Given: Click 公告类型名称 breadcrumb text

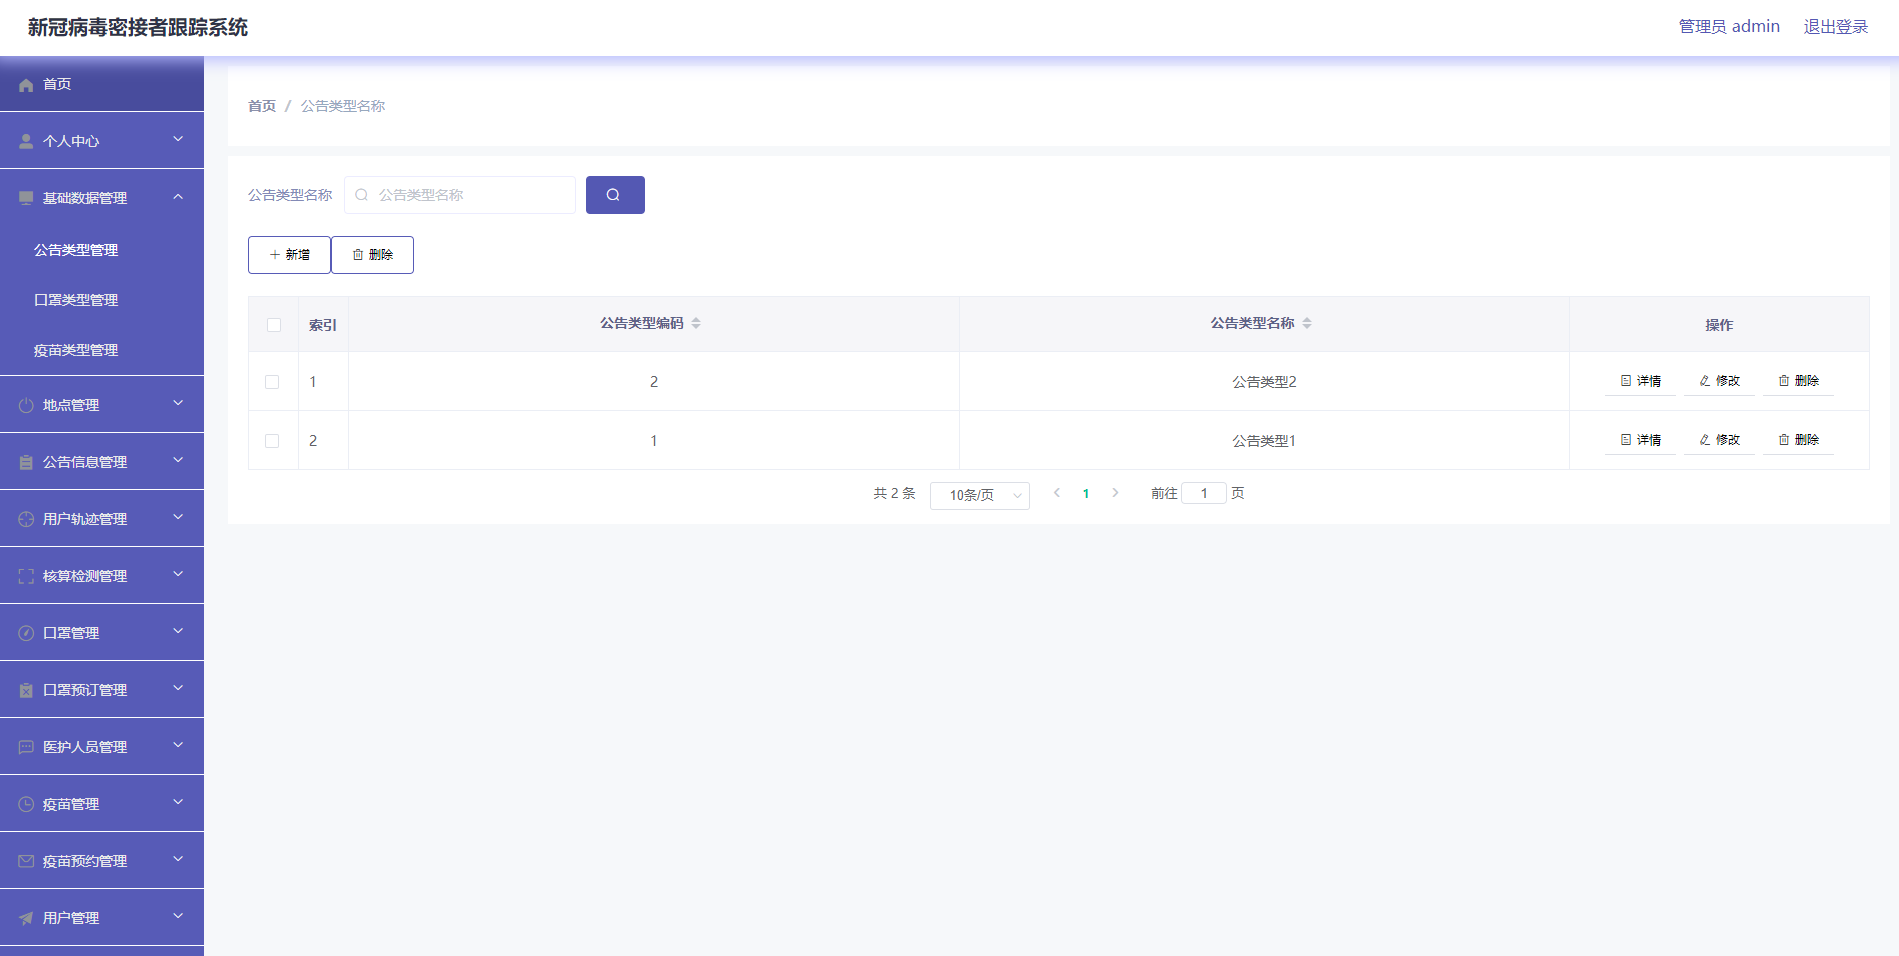Looking at the screenshot, I should tap(343, 106).
